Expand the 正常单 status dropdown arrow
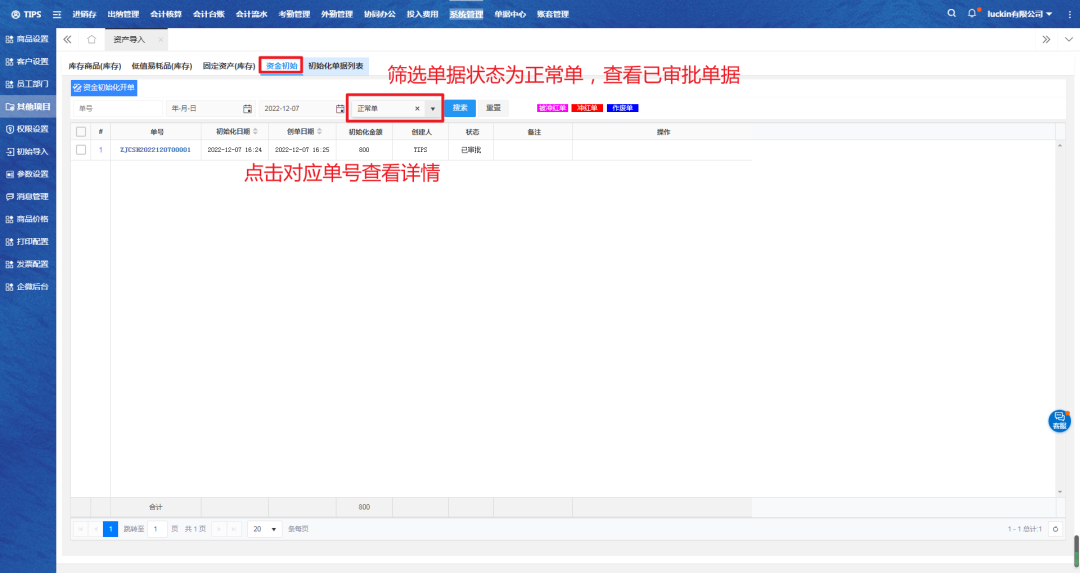Image resolution: width=1080 pixels, height=573 pixels. (x=432, y=108)
